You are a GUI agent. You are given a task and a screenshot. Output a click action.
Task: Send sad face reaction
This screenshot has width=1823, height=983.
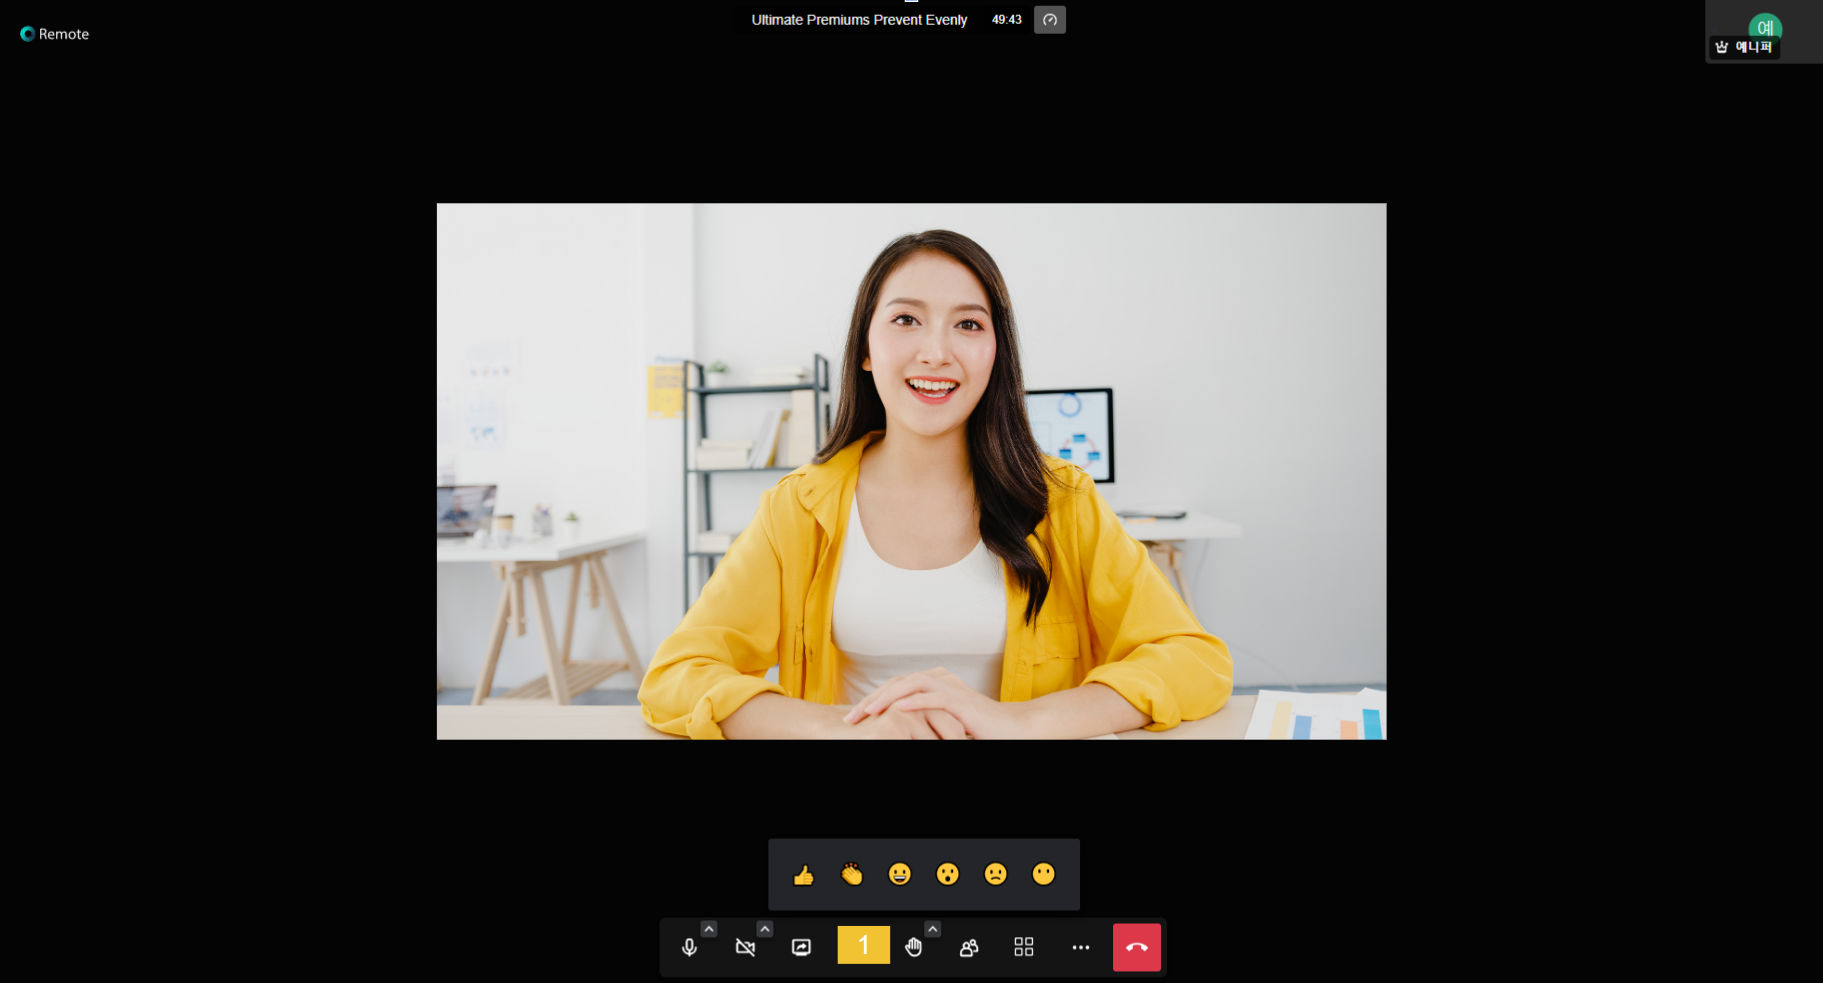point(996,875)
